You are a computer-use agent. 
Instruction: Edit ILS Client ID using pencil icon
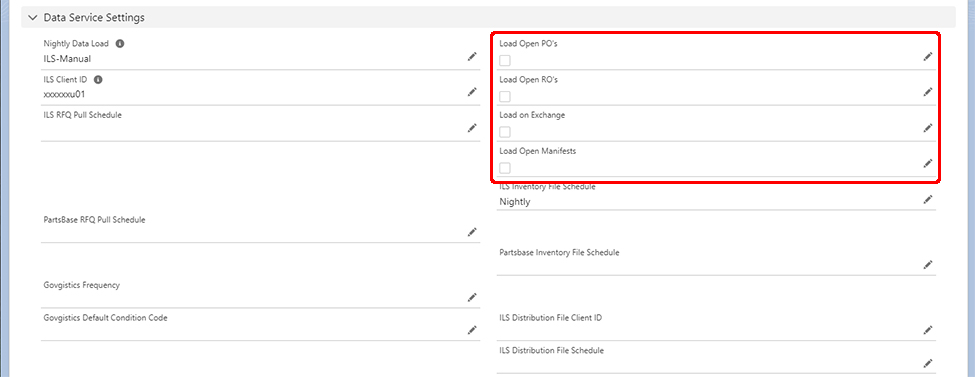[x=472, y=92]
